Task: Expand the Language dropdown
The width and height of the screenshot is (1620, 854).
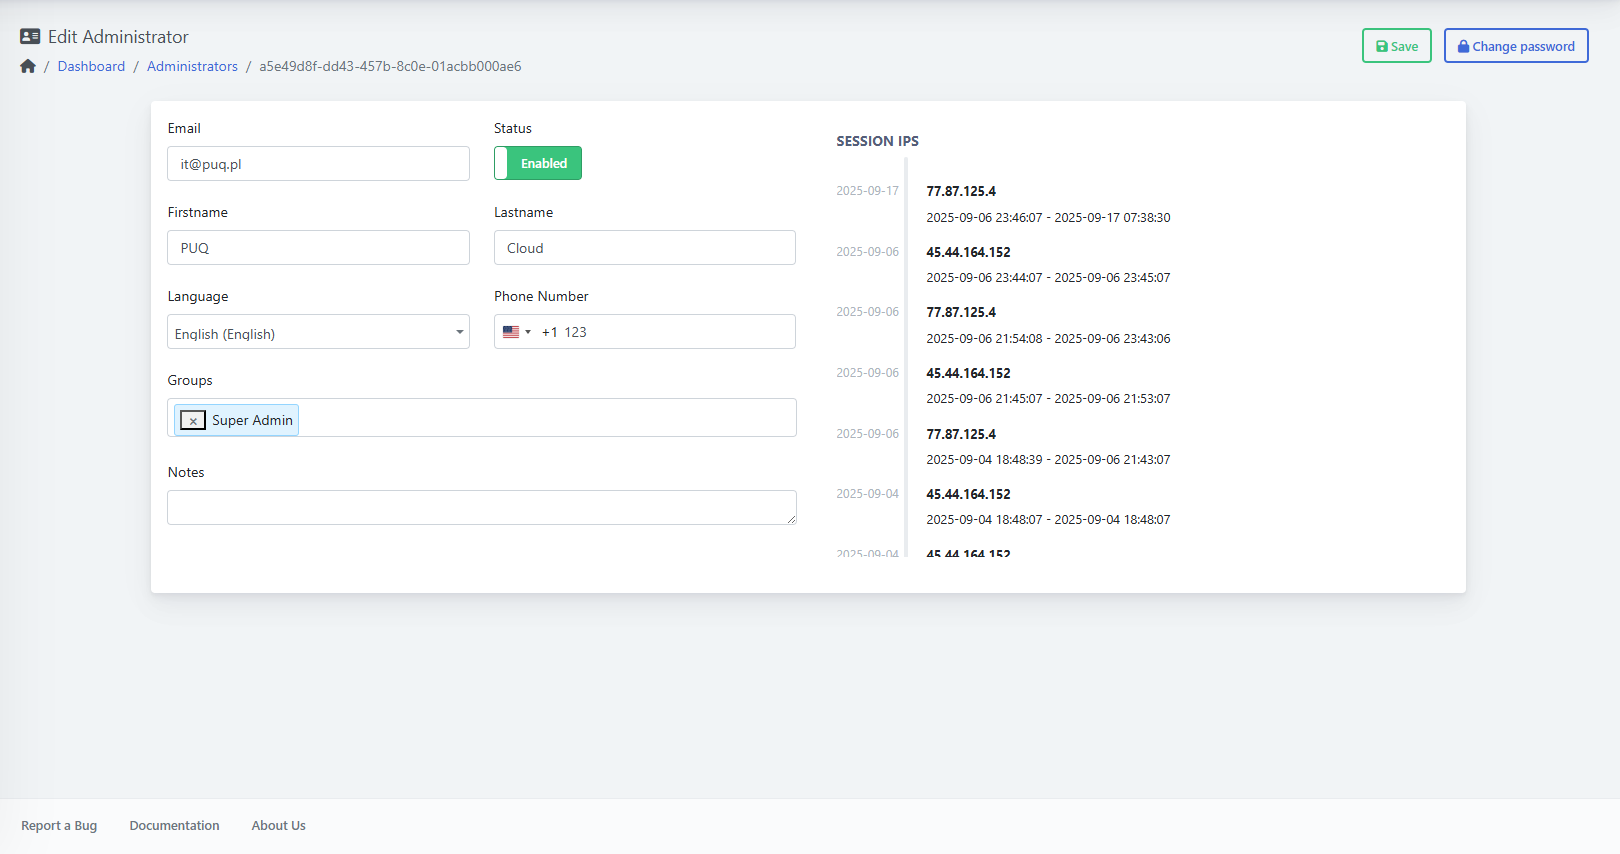Action: tap(318, 332)
